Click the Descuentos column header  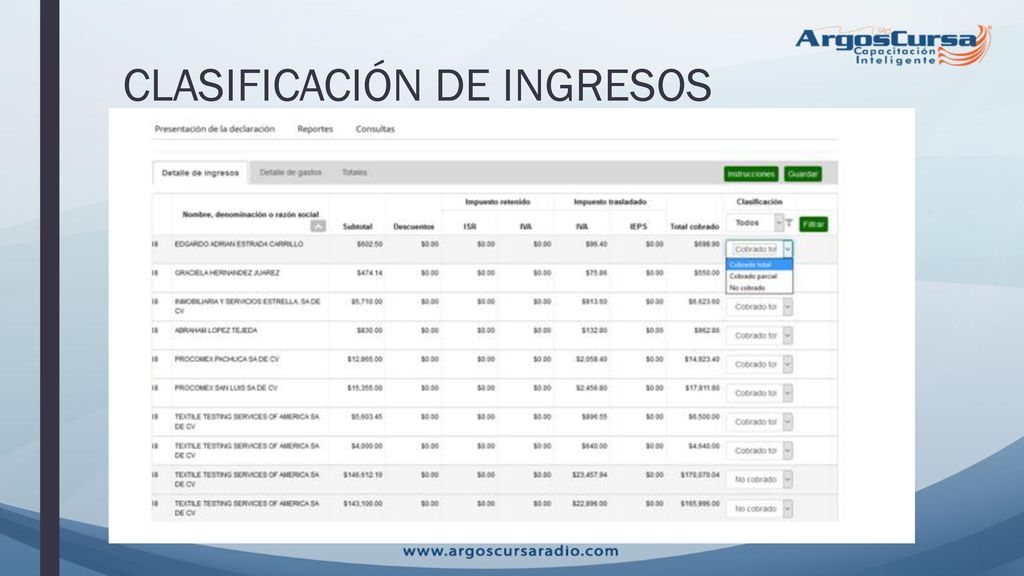(413, 227)
